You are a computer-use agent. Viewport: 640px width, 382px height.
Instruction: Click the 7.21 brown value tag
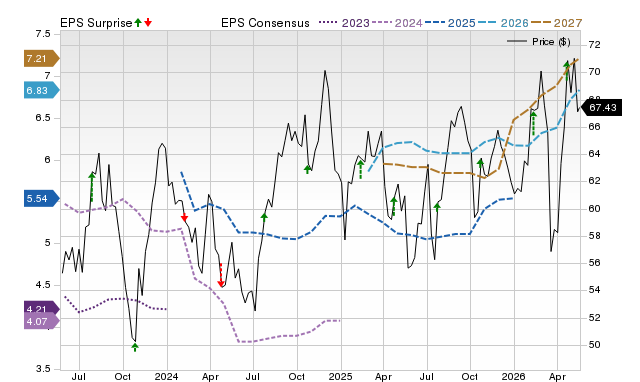(41, 59)
